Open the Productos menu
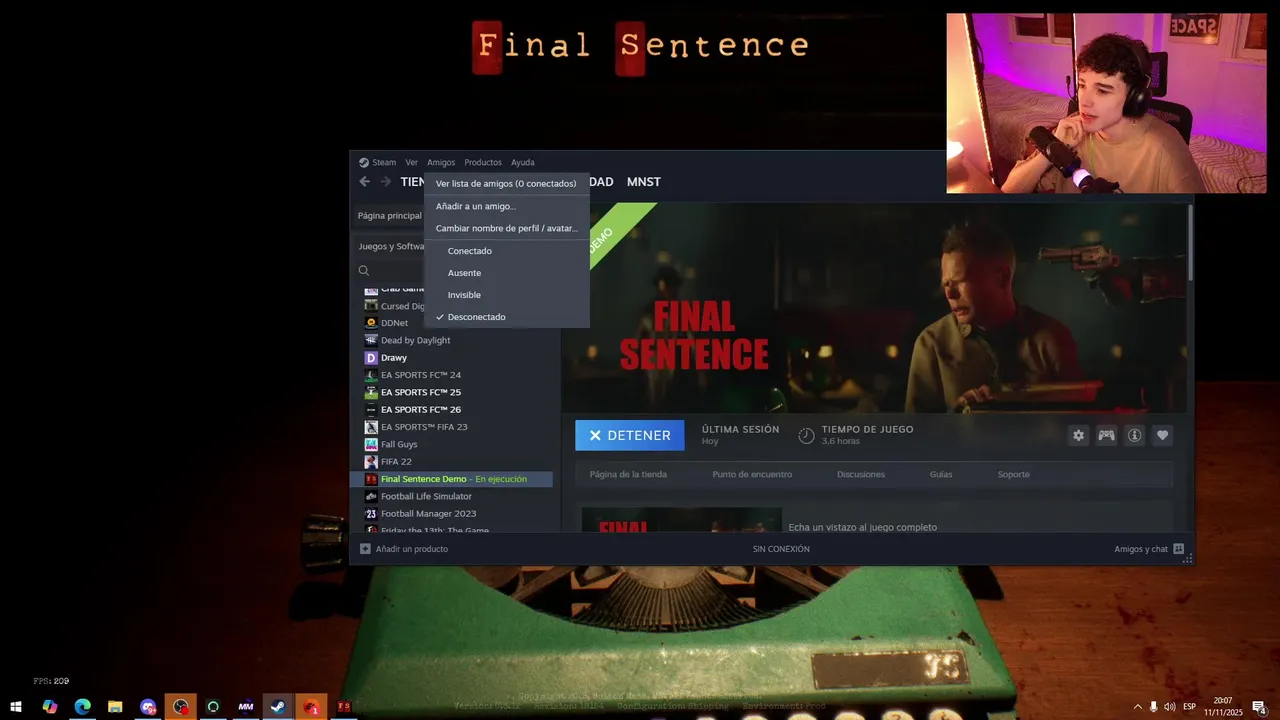 pyautogui.click(x=483, y=162)
